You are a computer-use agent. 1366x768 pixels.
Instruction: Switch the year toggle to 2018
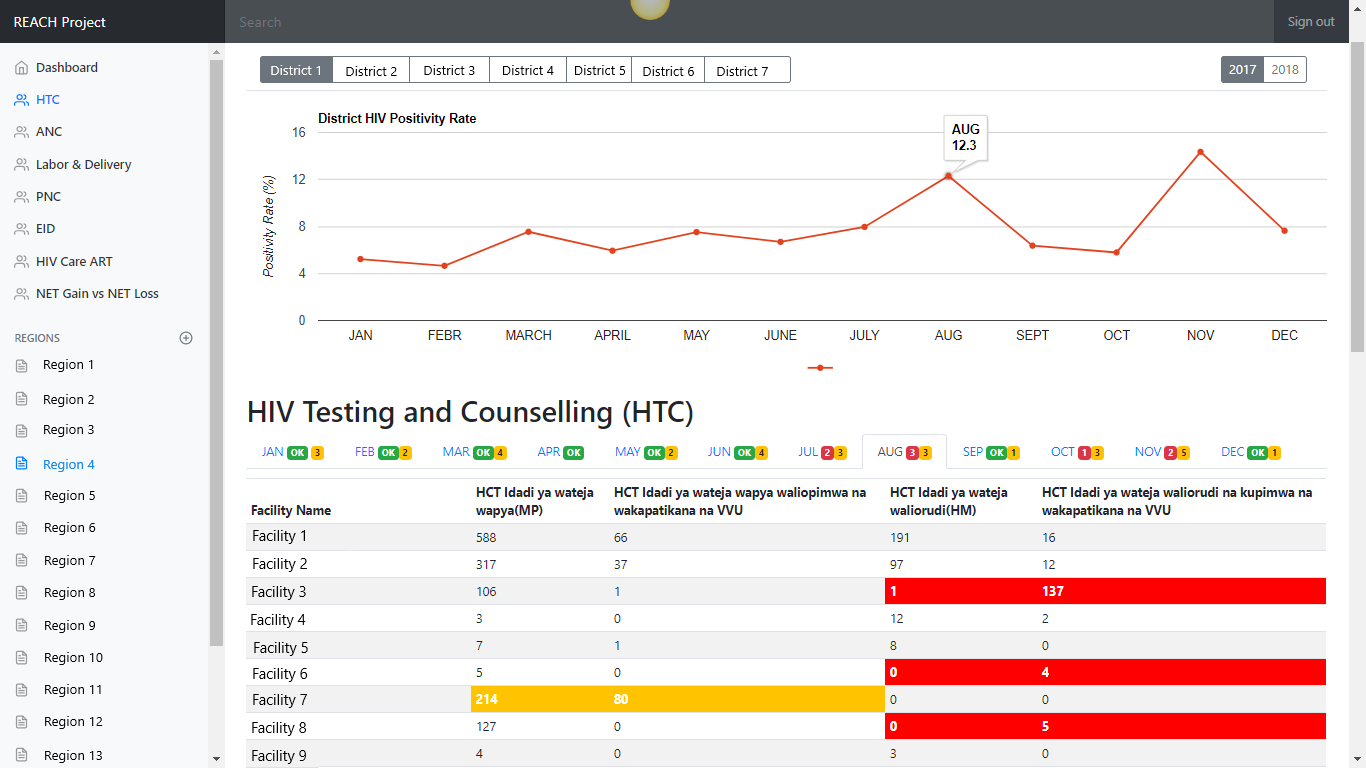click(x=1286, y=69)
